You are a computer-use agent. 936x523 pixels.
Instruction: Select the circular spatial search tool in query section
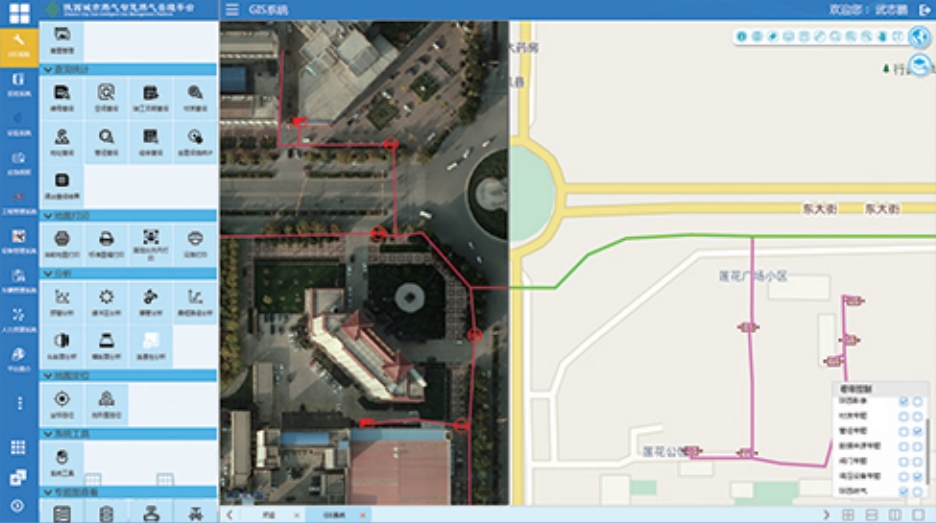pos(106,99)
